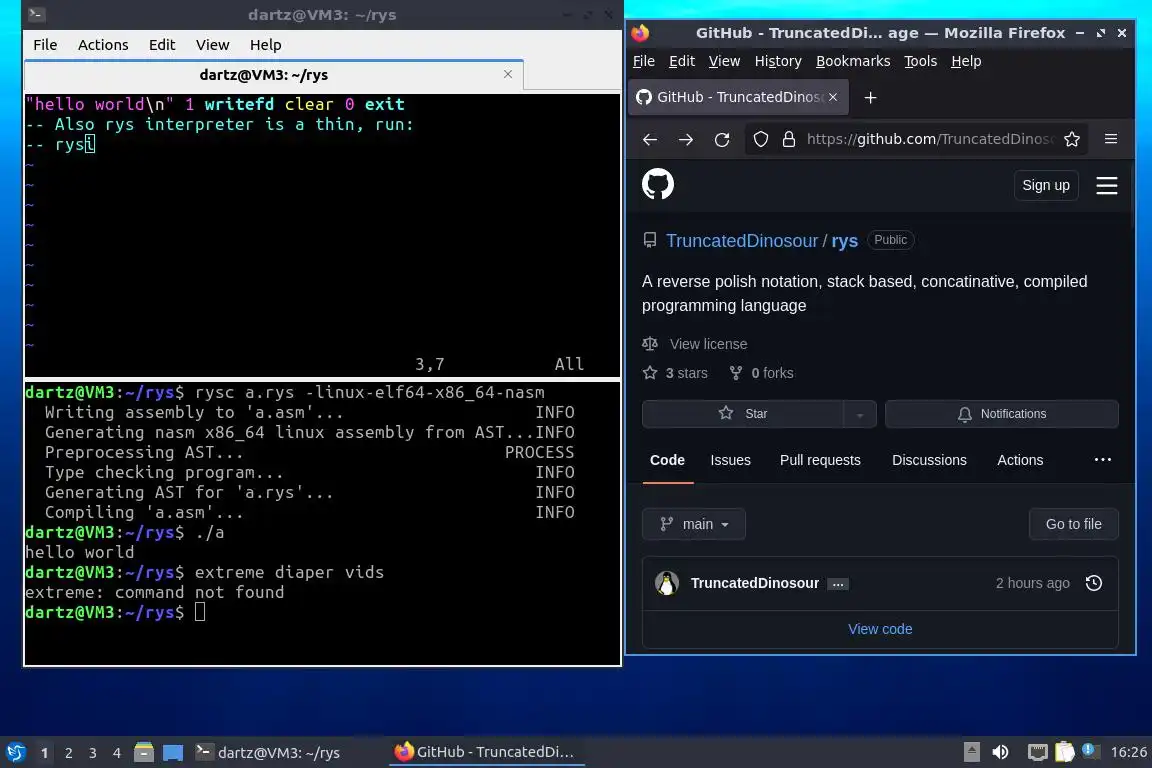The height and width of the screenshot is (768, 1152).
Task: Open Firefox History menu
Action: [778, 61]
